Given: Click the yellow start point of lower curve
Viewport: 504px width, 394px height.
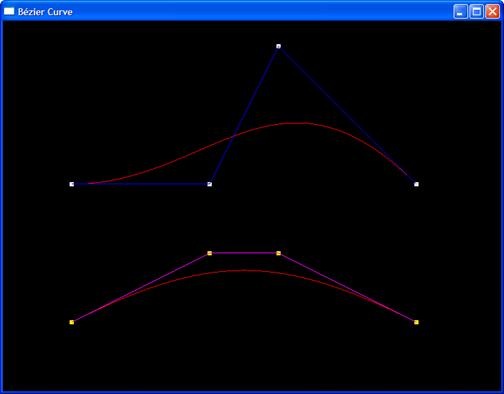Looking at the screenshot, I should pyautogui.click(x=72, y=322).
